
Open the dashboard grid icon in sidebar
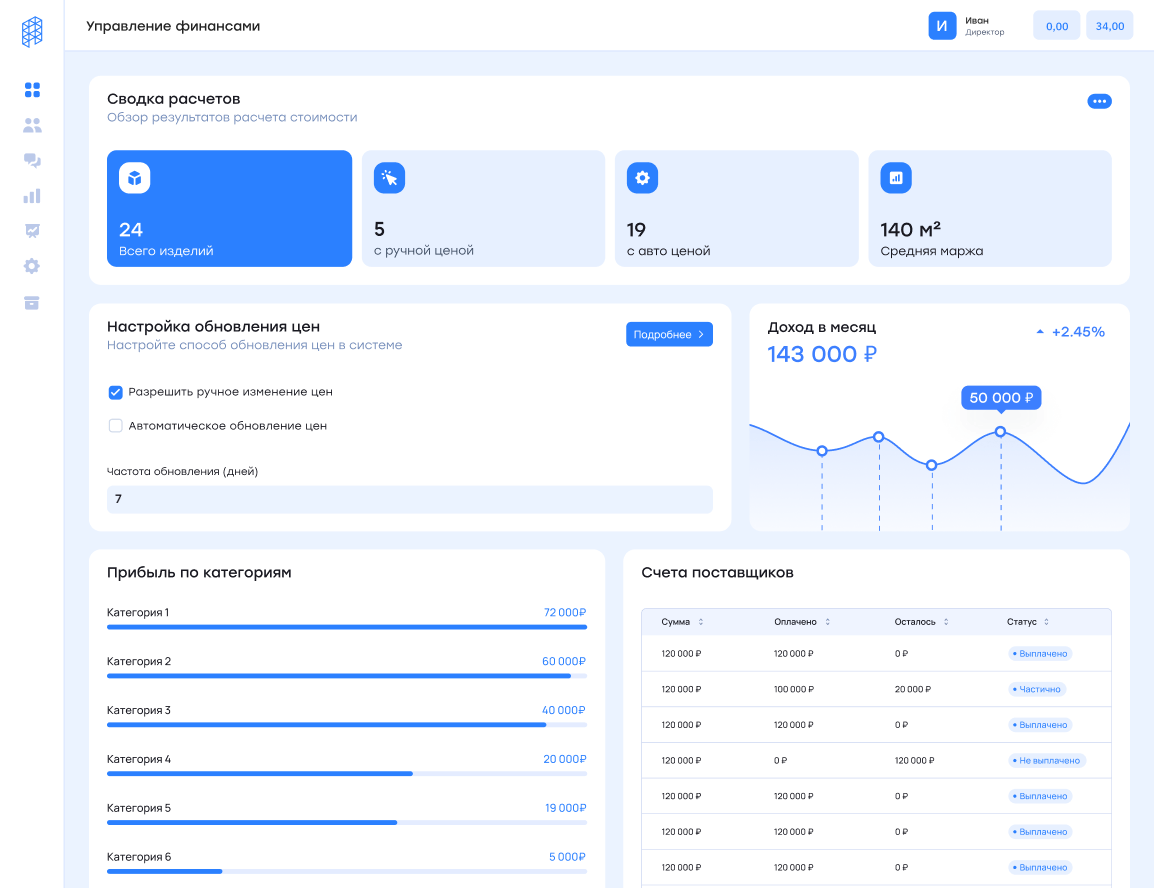[x=32, y=90]
